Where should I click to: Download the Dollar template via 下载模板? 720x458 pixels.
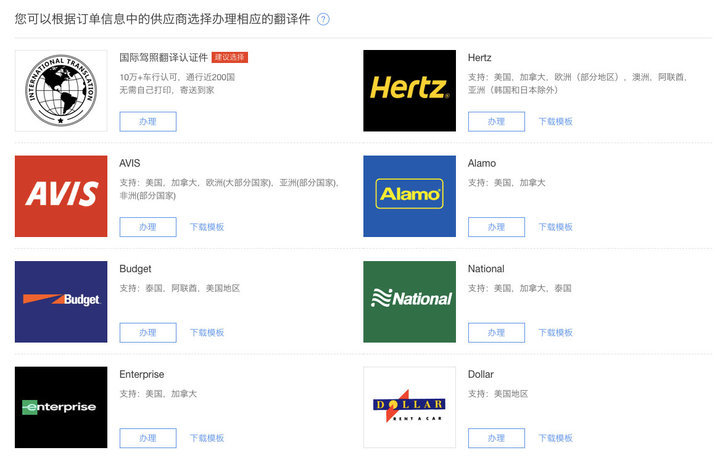556,438
